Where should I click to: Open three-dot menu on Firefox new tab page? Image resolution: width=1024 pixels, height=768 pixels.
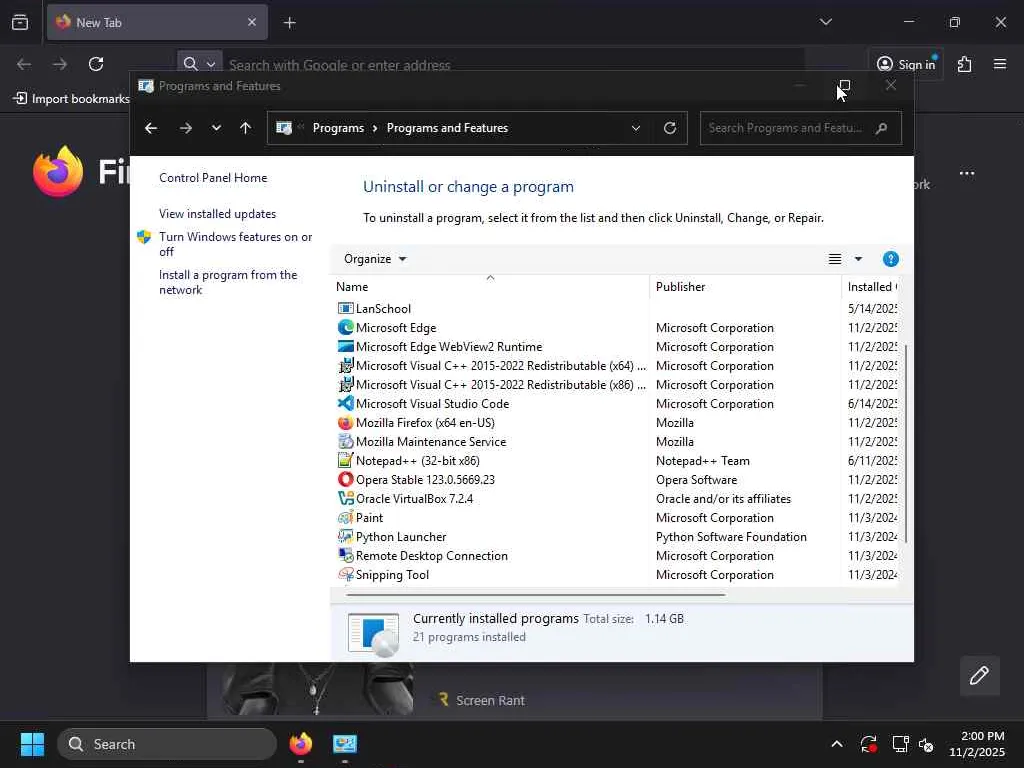click(x=967, y=173)
